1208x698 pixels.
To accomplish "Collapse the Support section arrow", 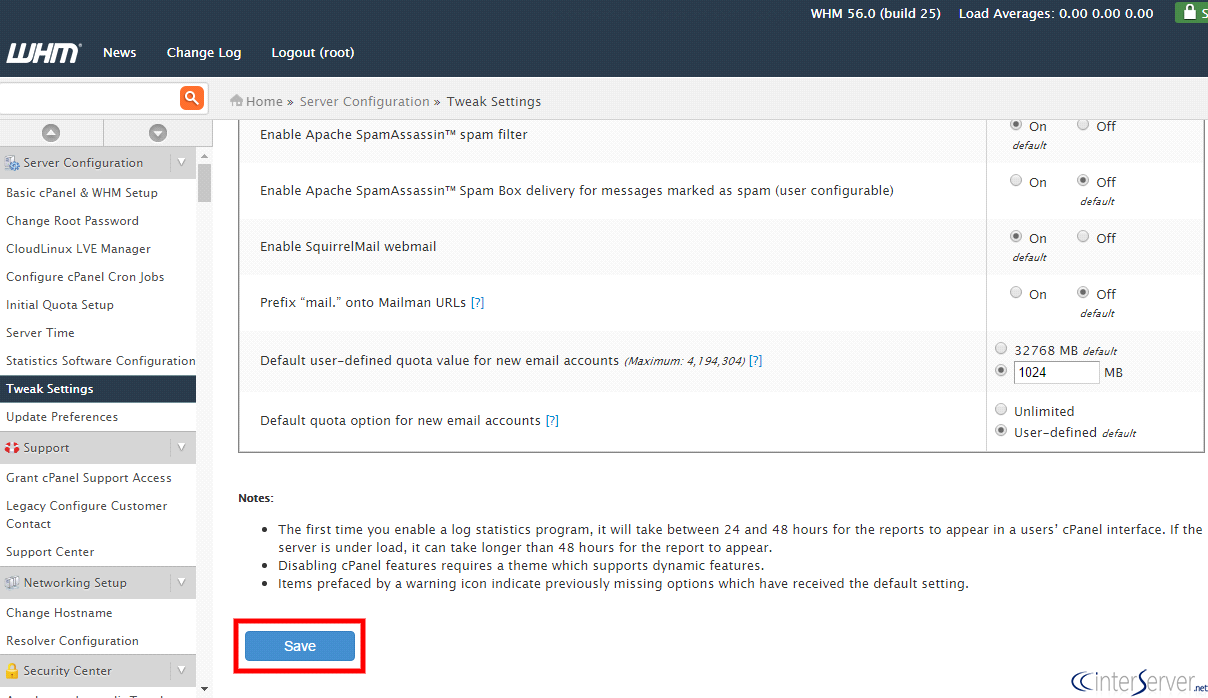I will [181, 448].
